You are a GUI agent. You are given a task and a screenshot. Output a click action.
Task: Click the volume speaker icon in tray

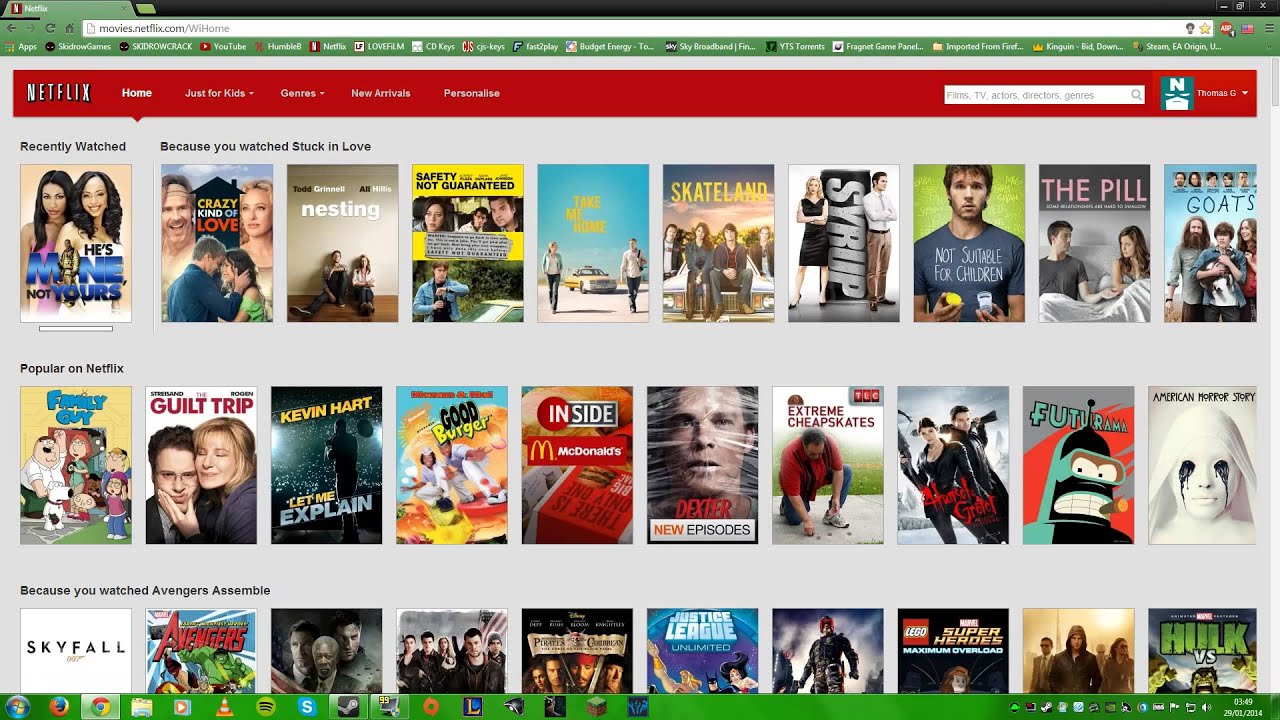click(x=1205, y=707)
